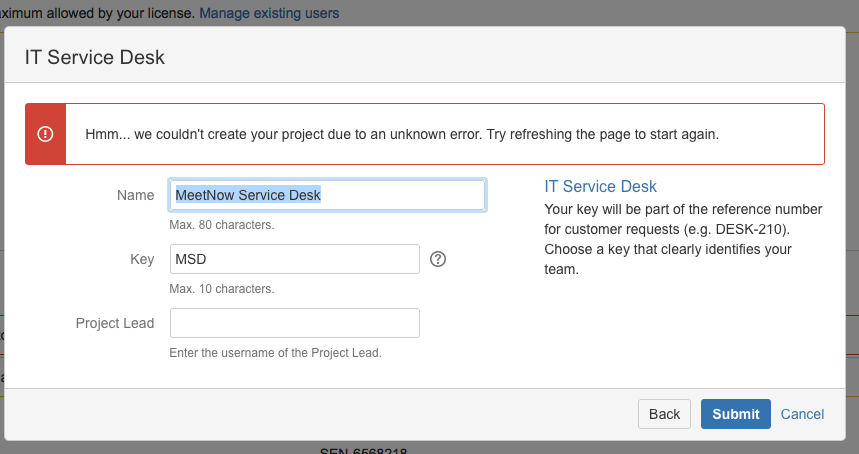Open the Manage existing users link

[x=269, y=13]
